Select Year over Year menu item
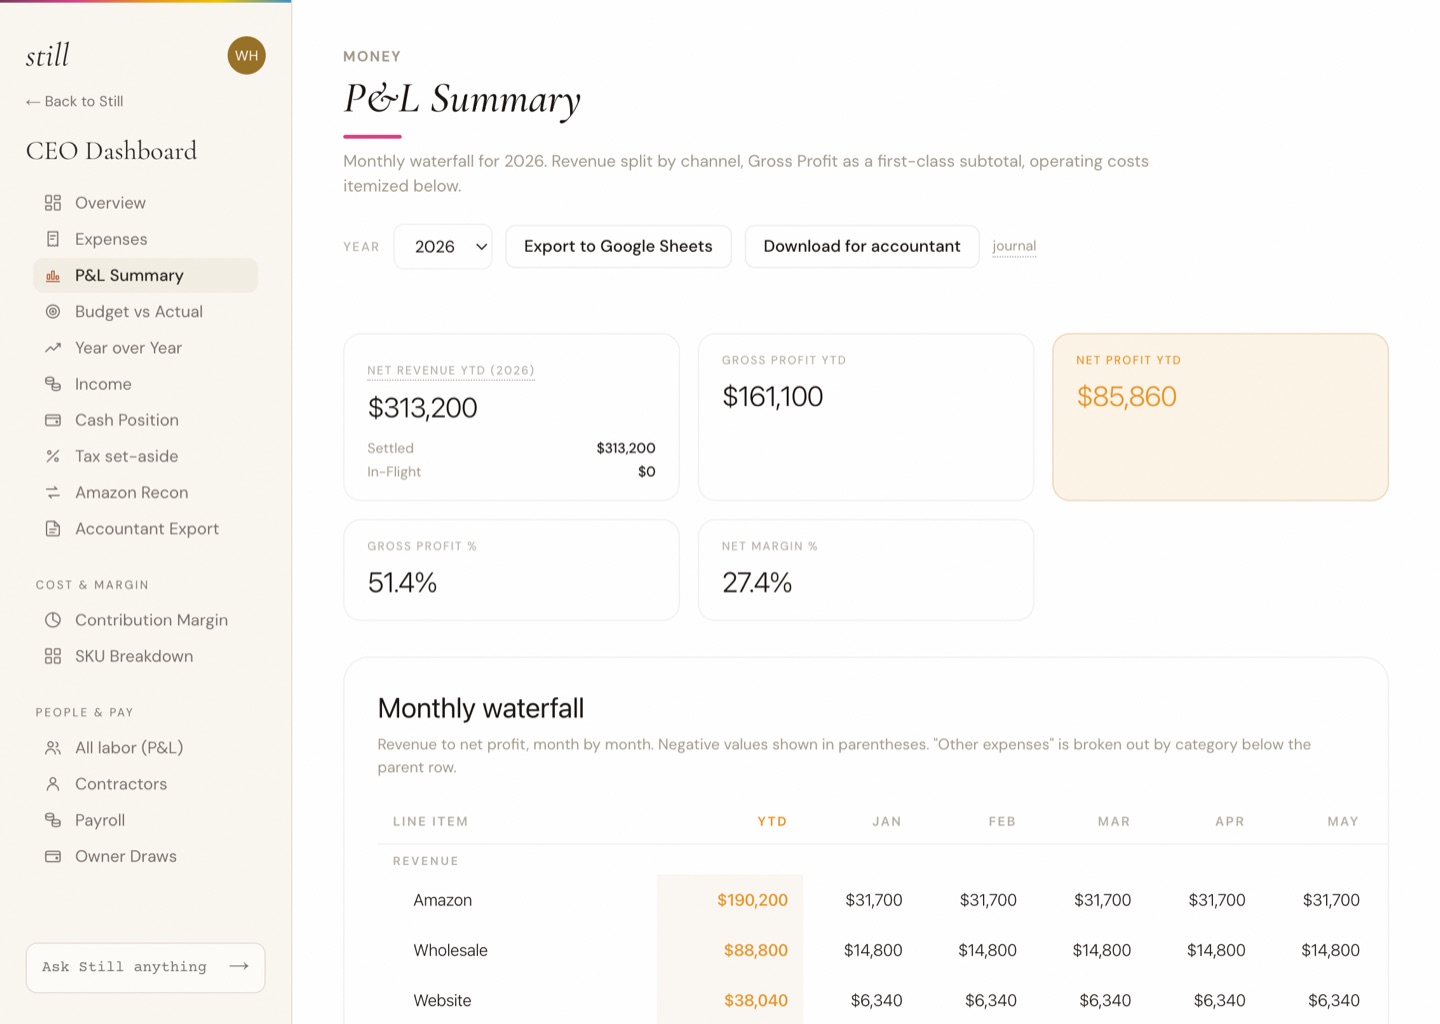The height and width of the screenshot is (1024, 1440). pyautogui.click(x=145, y=348)
